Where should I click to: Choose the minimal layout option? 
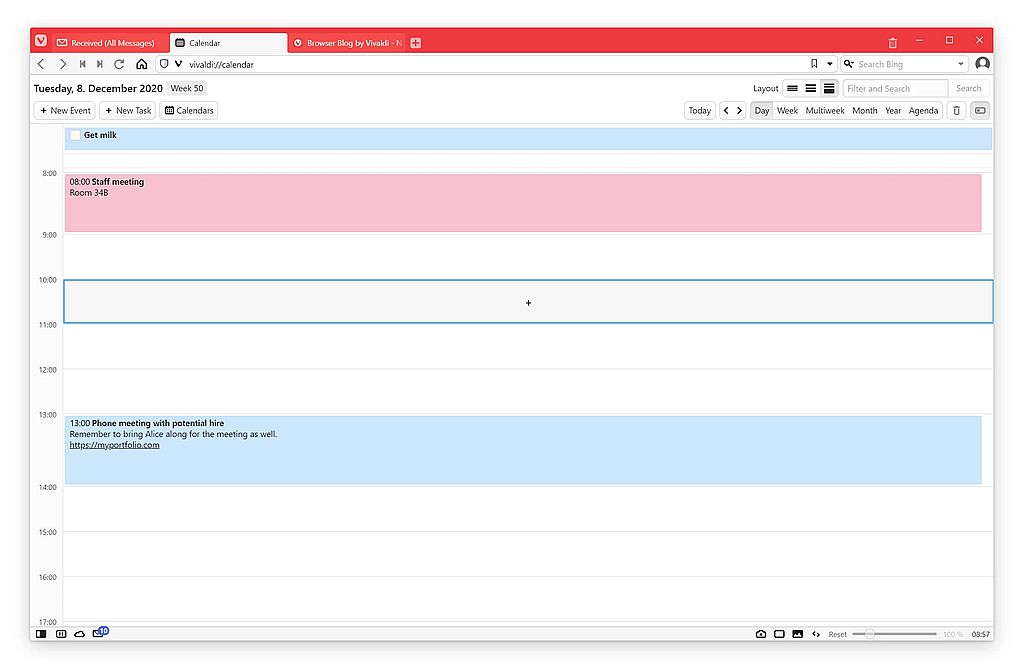(792, 88)
